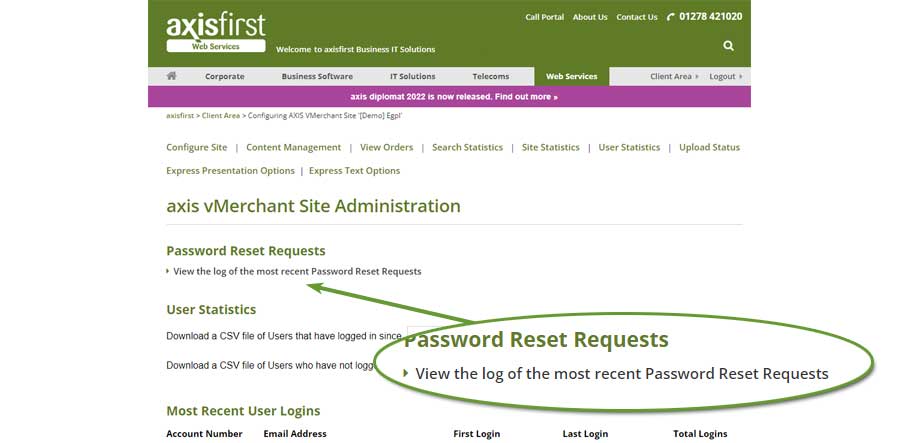Select the Web Services tab
The image size is (900, 443).
[571, 76]
